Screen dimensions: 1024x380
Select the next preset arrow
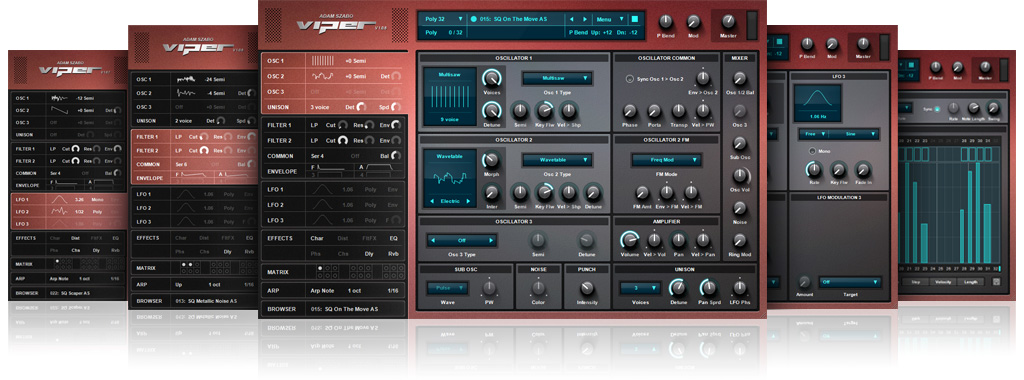point(584,19)
